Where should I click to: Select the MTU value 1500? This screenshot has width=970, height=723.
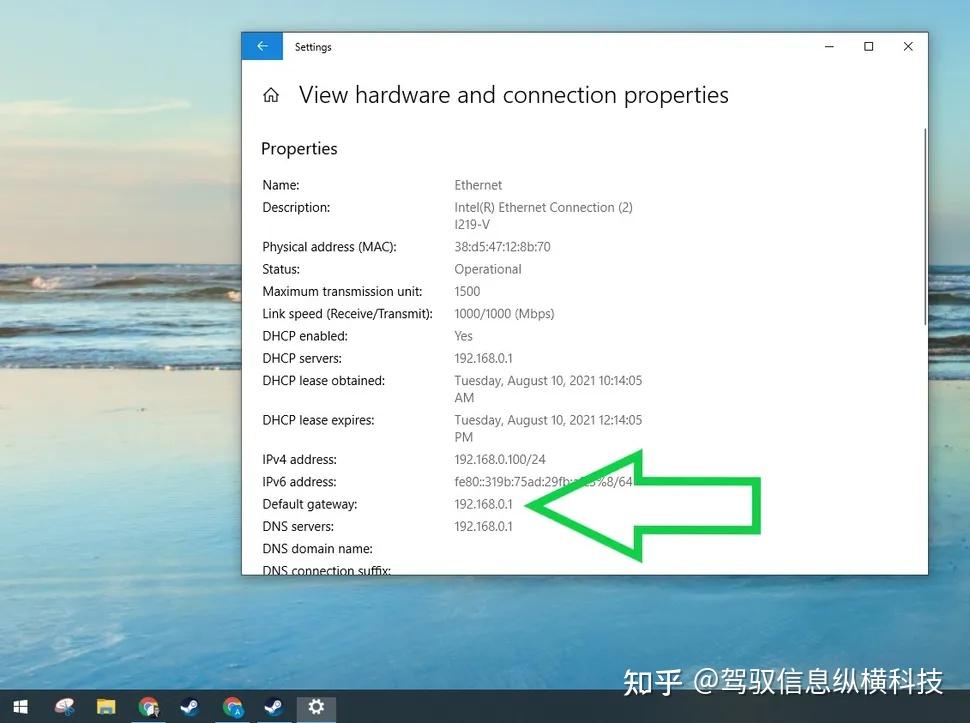[467, 291]
